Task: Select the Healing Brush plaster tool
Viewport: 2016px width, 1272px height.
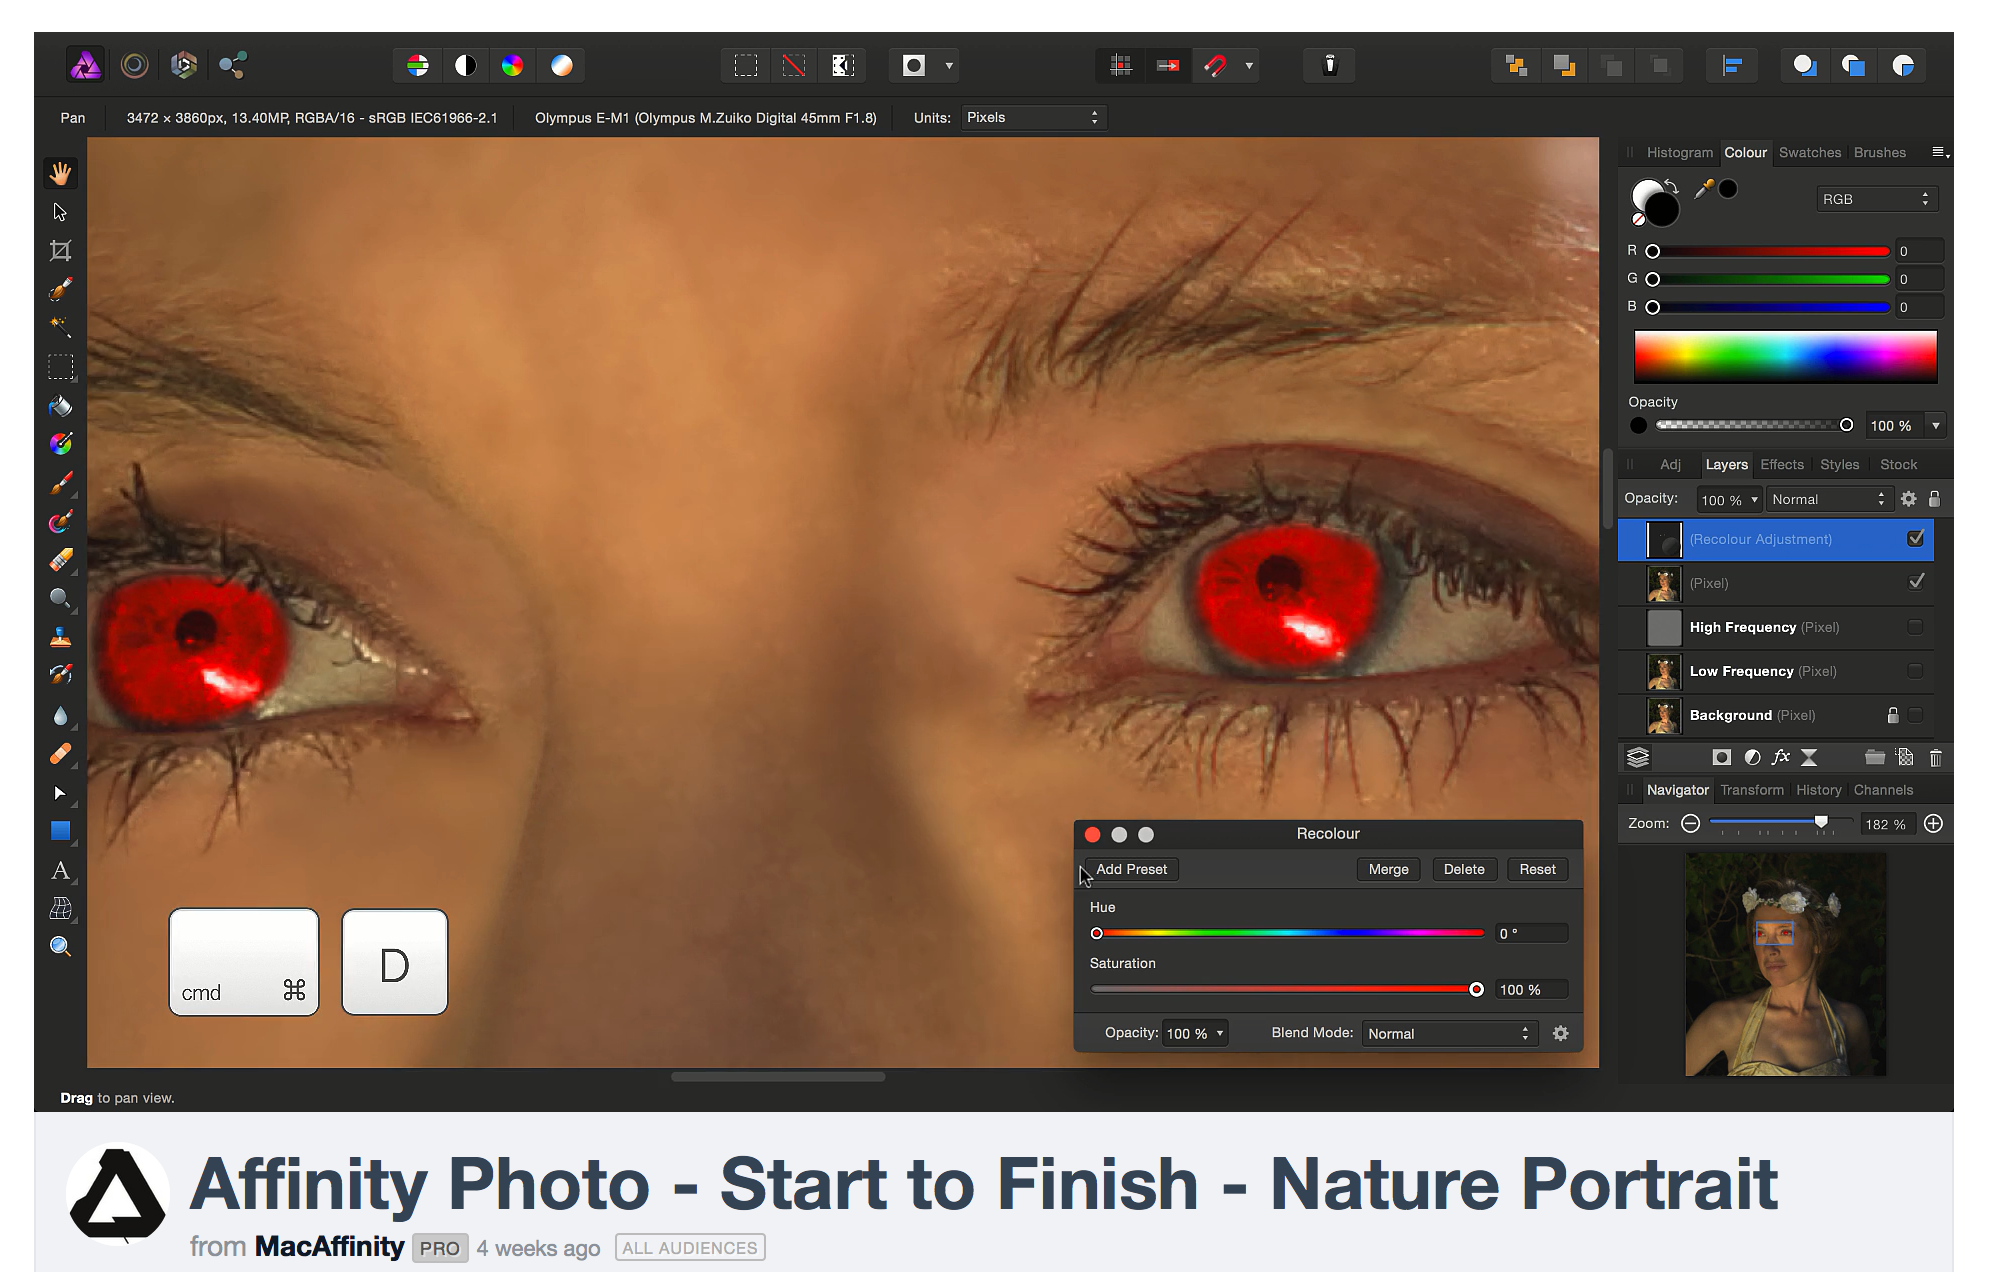Action: [60, 754]
